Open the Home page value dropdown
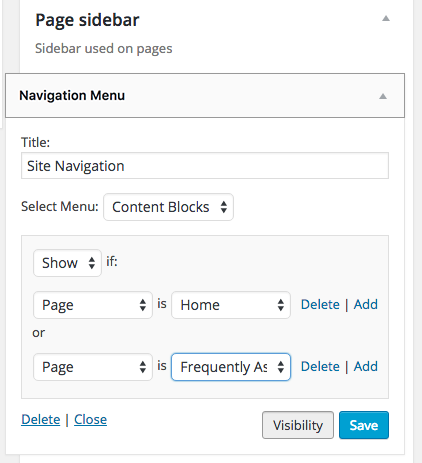 pos(231,305)
